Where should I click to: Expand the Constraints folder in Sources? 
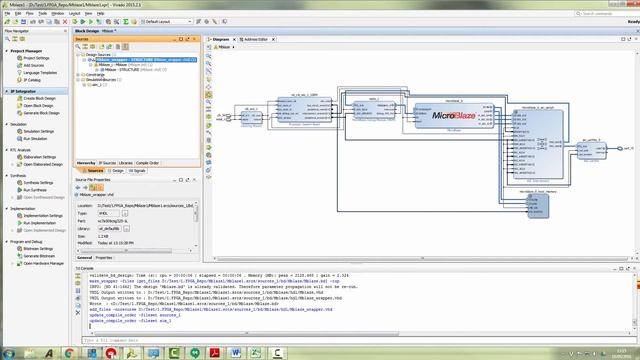pos(78,75)
